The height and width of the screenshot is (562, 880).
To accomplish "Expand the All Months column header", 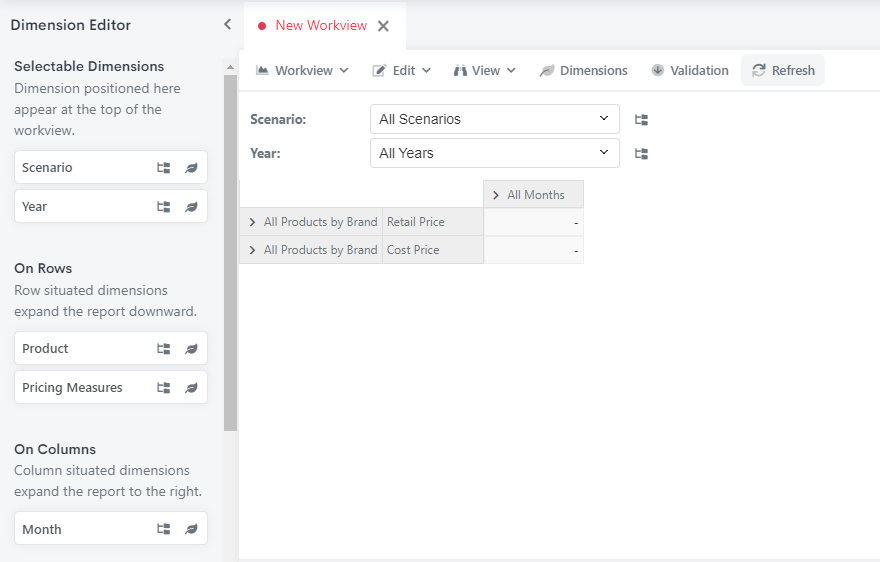I will pos(496,195).
